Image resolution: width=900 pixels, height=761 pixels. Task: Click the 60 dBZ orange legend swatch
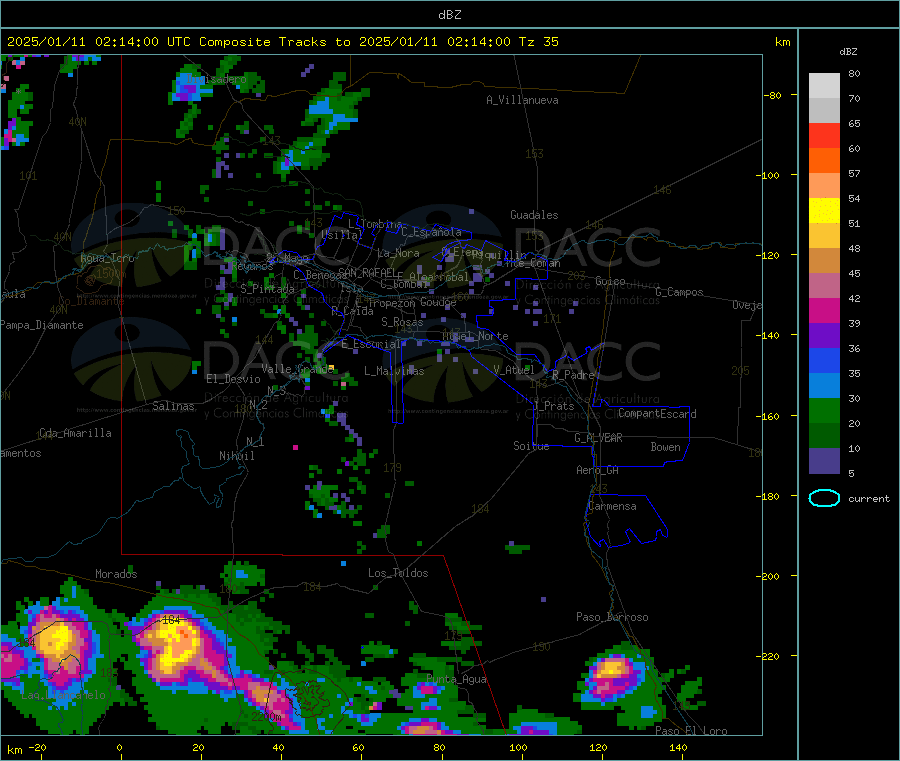(824, 161)
